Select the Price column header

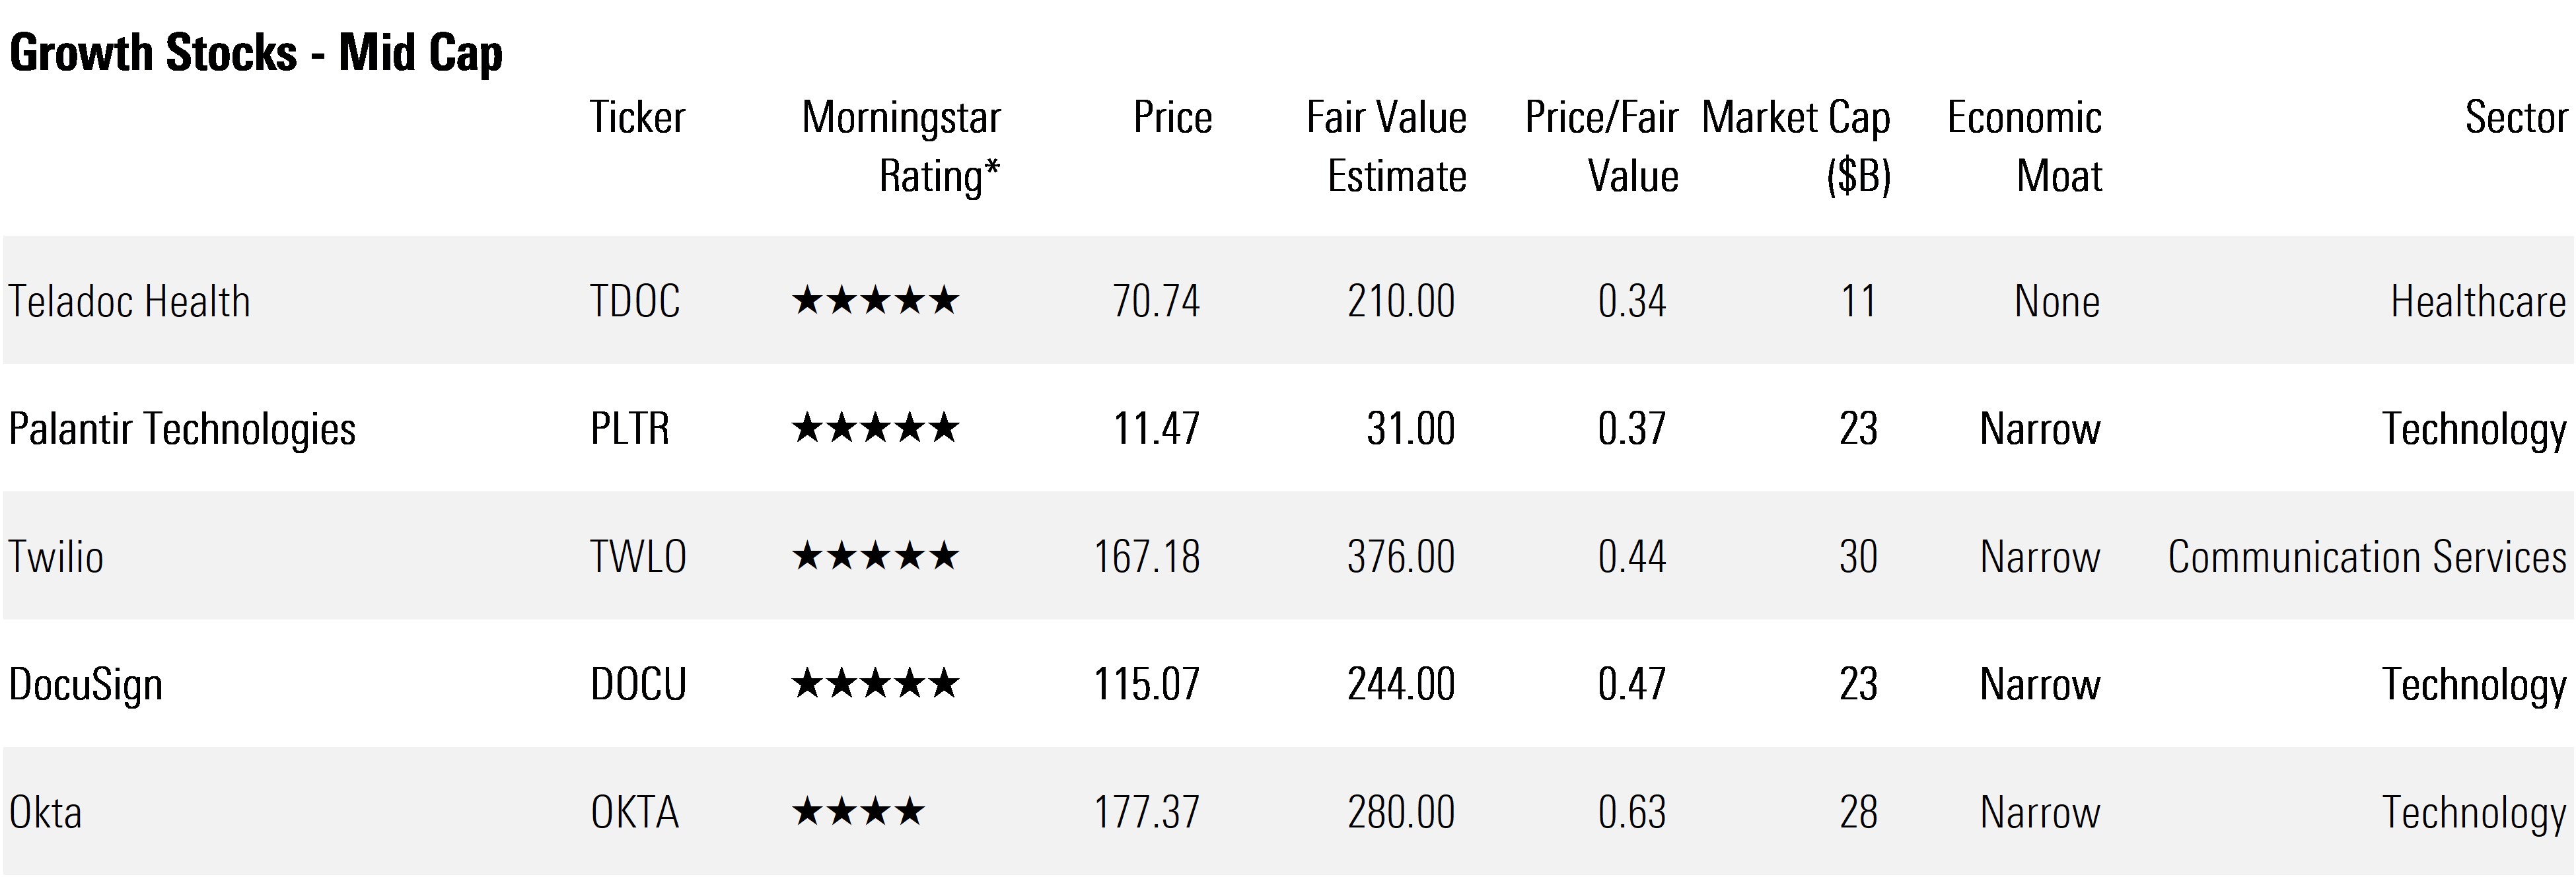pyautogui.click(x=1172, y=118)
